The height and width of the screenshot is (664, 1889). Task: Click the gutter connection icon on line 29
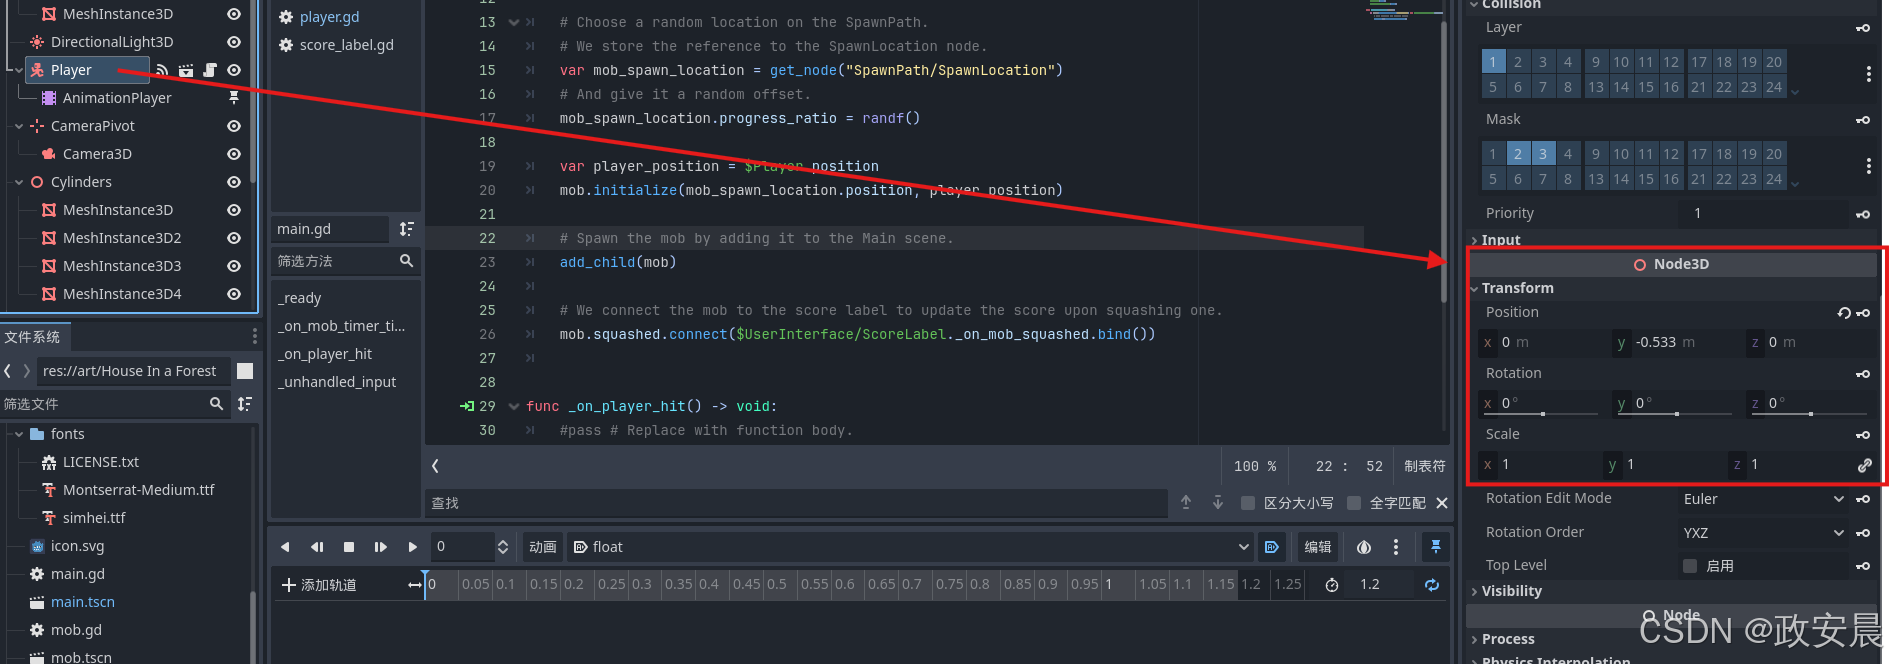tap(467, 406)
